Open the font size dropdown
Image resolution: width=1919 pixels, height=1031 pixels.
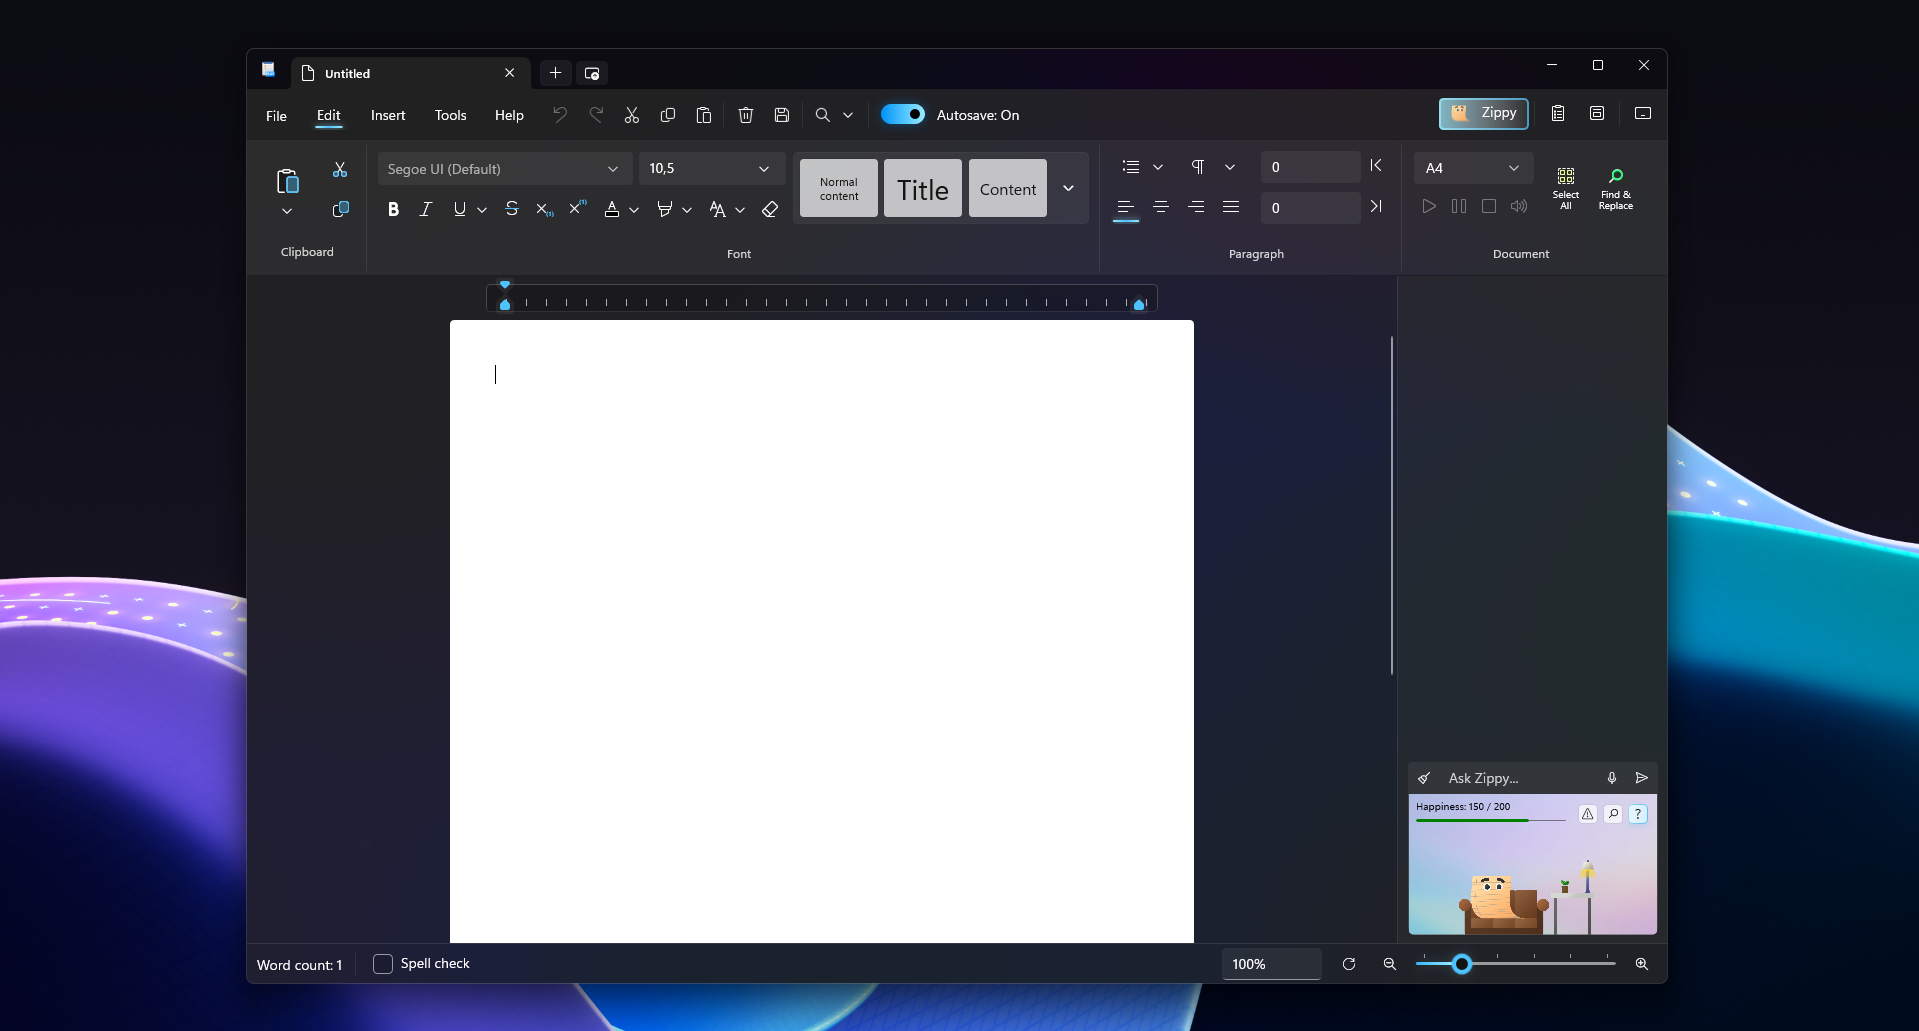pos(710,168)
